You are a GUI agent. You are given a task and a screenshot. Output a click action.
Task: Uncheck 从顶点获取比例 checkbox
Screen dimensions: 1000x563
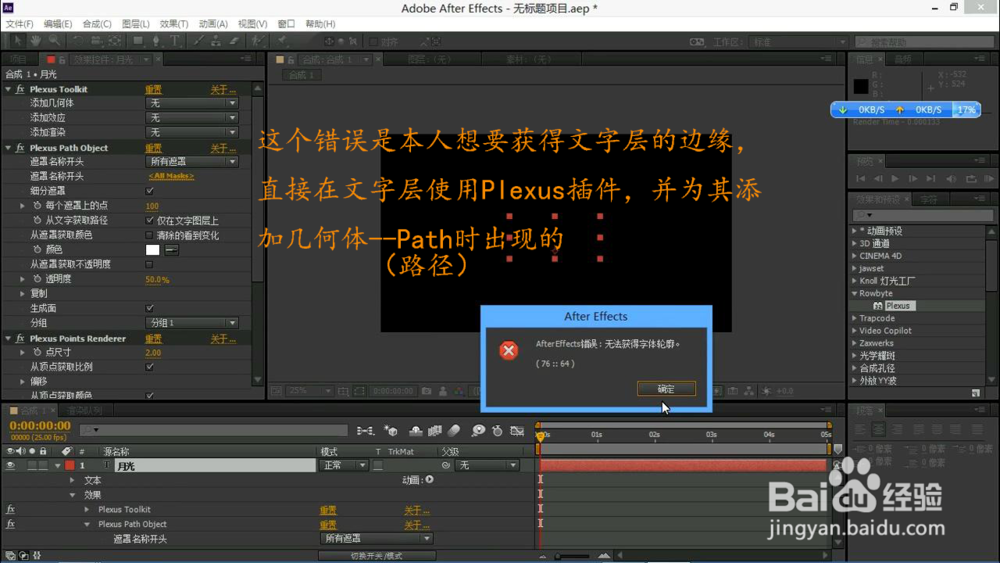[x=149, y=367]
